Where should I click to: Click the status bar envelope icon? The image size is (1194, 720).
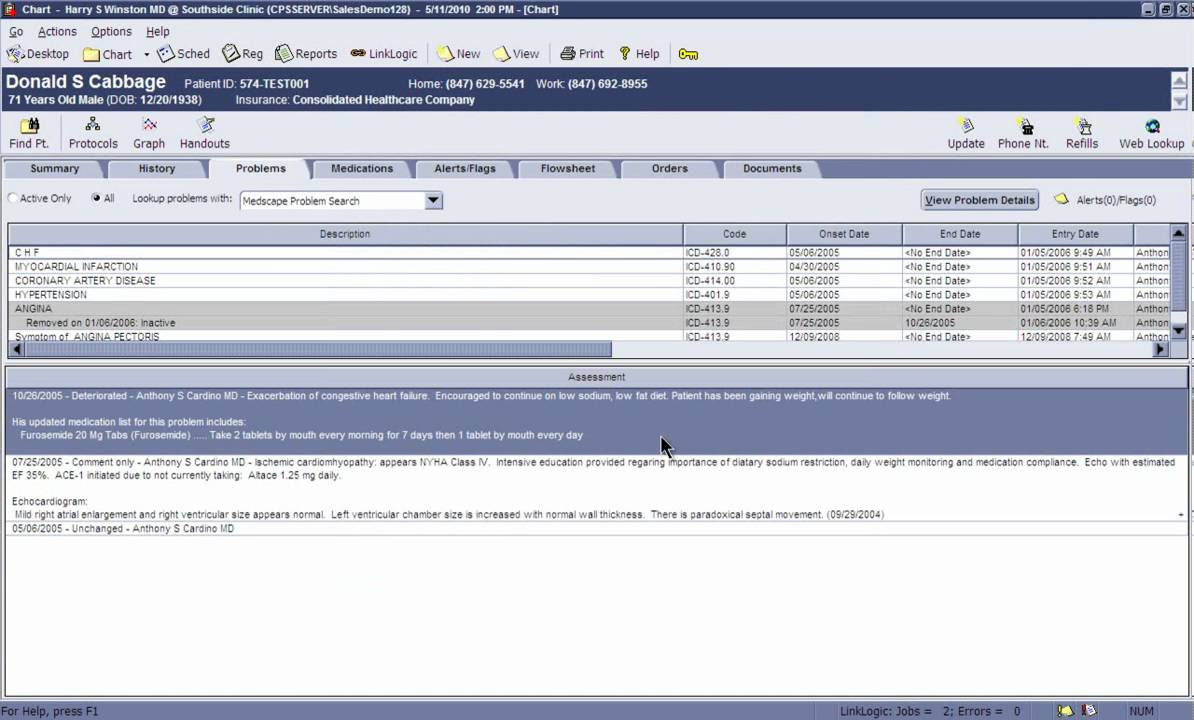(1065, 711)
